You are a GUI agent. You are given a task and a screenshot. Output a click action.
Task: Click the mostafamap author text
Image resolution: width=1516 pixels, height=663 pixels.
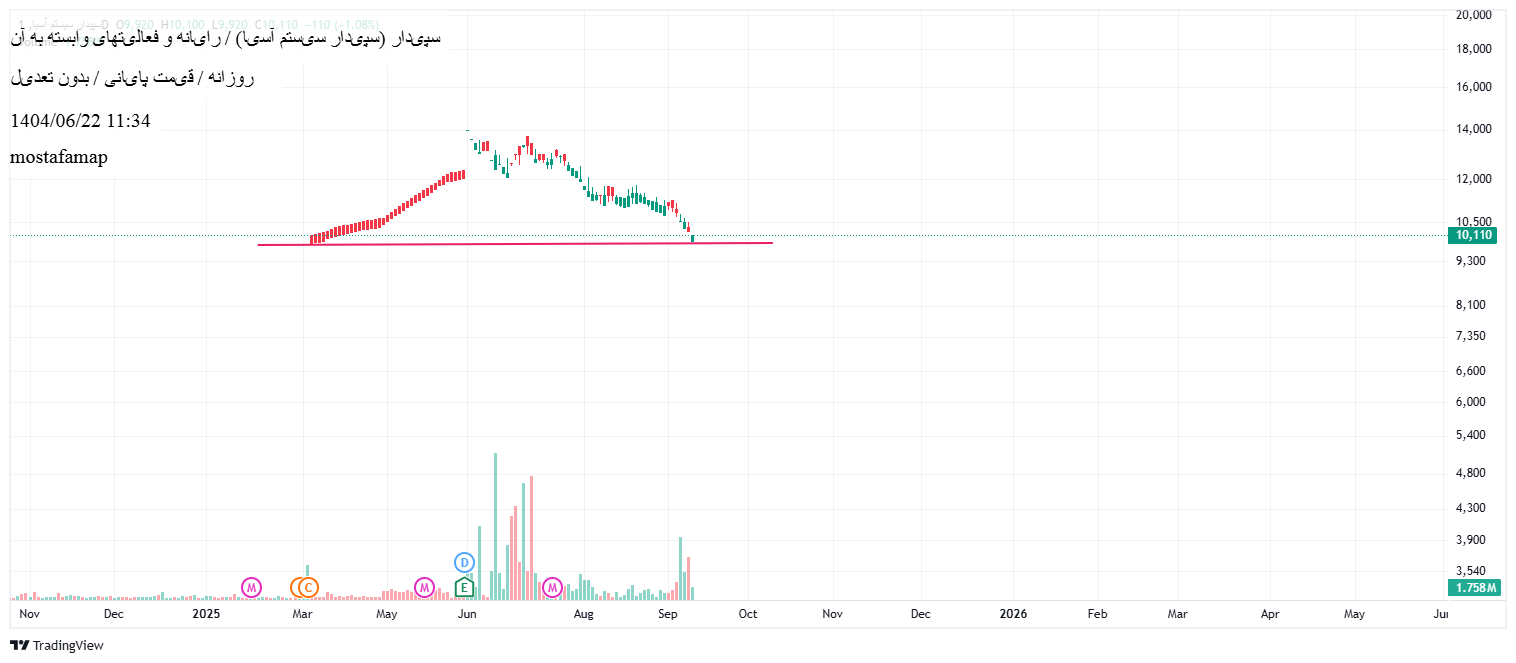(59, 157)
